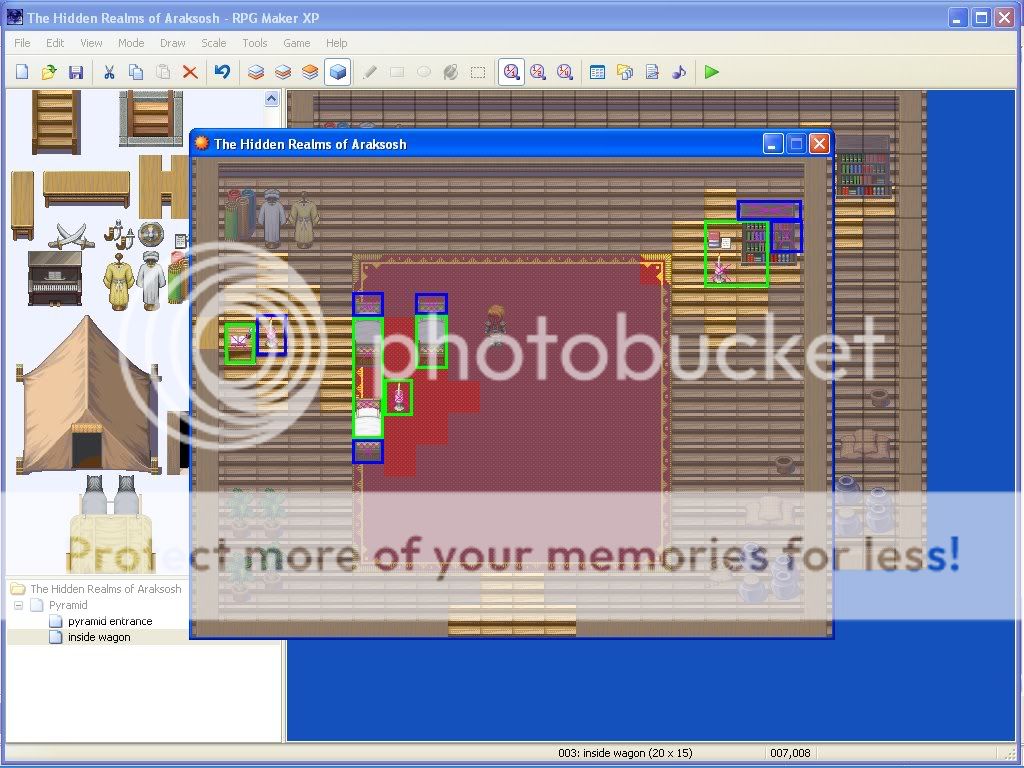Click the red Delete X icon

(190, 72)
